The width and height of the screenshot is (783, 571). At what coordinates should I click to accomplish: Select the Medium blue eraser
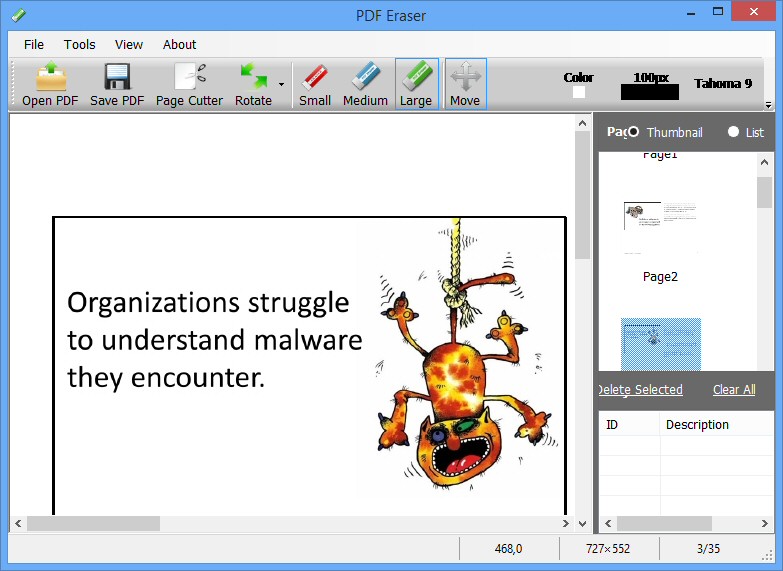click(365, 84)
